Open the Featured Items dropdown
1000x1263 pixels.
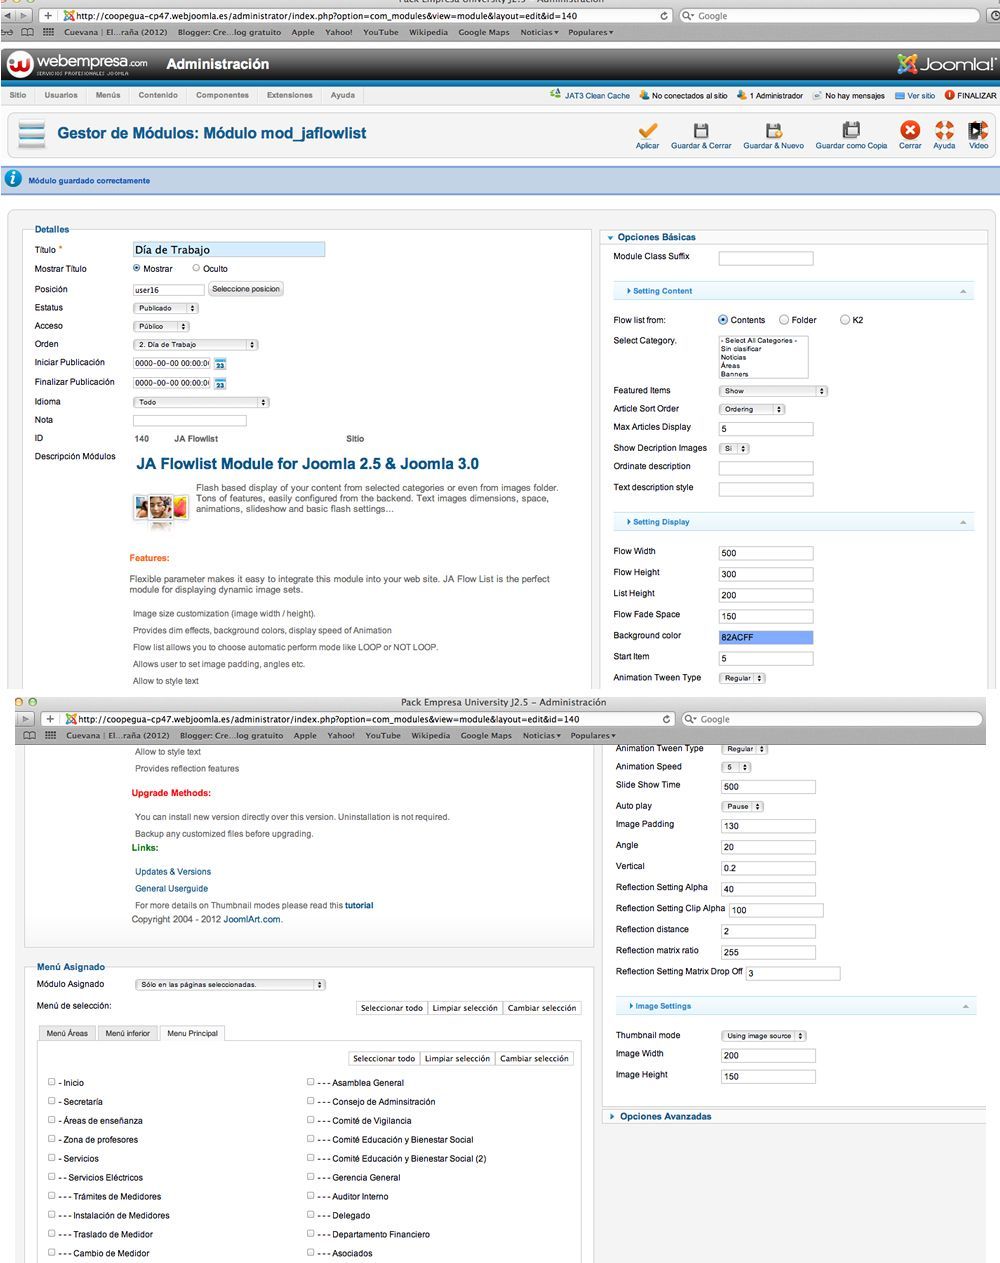(773, 391)
